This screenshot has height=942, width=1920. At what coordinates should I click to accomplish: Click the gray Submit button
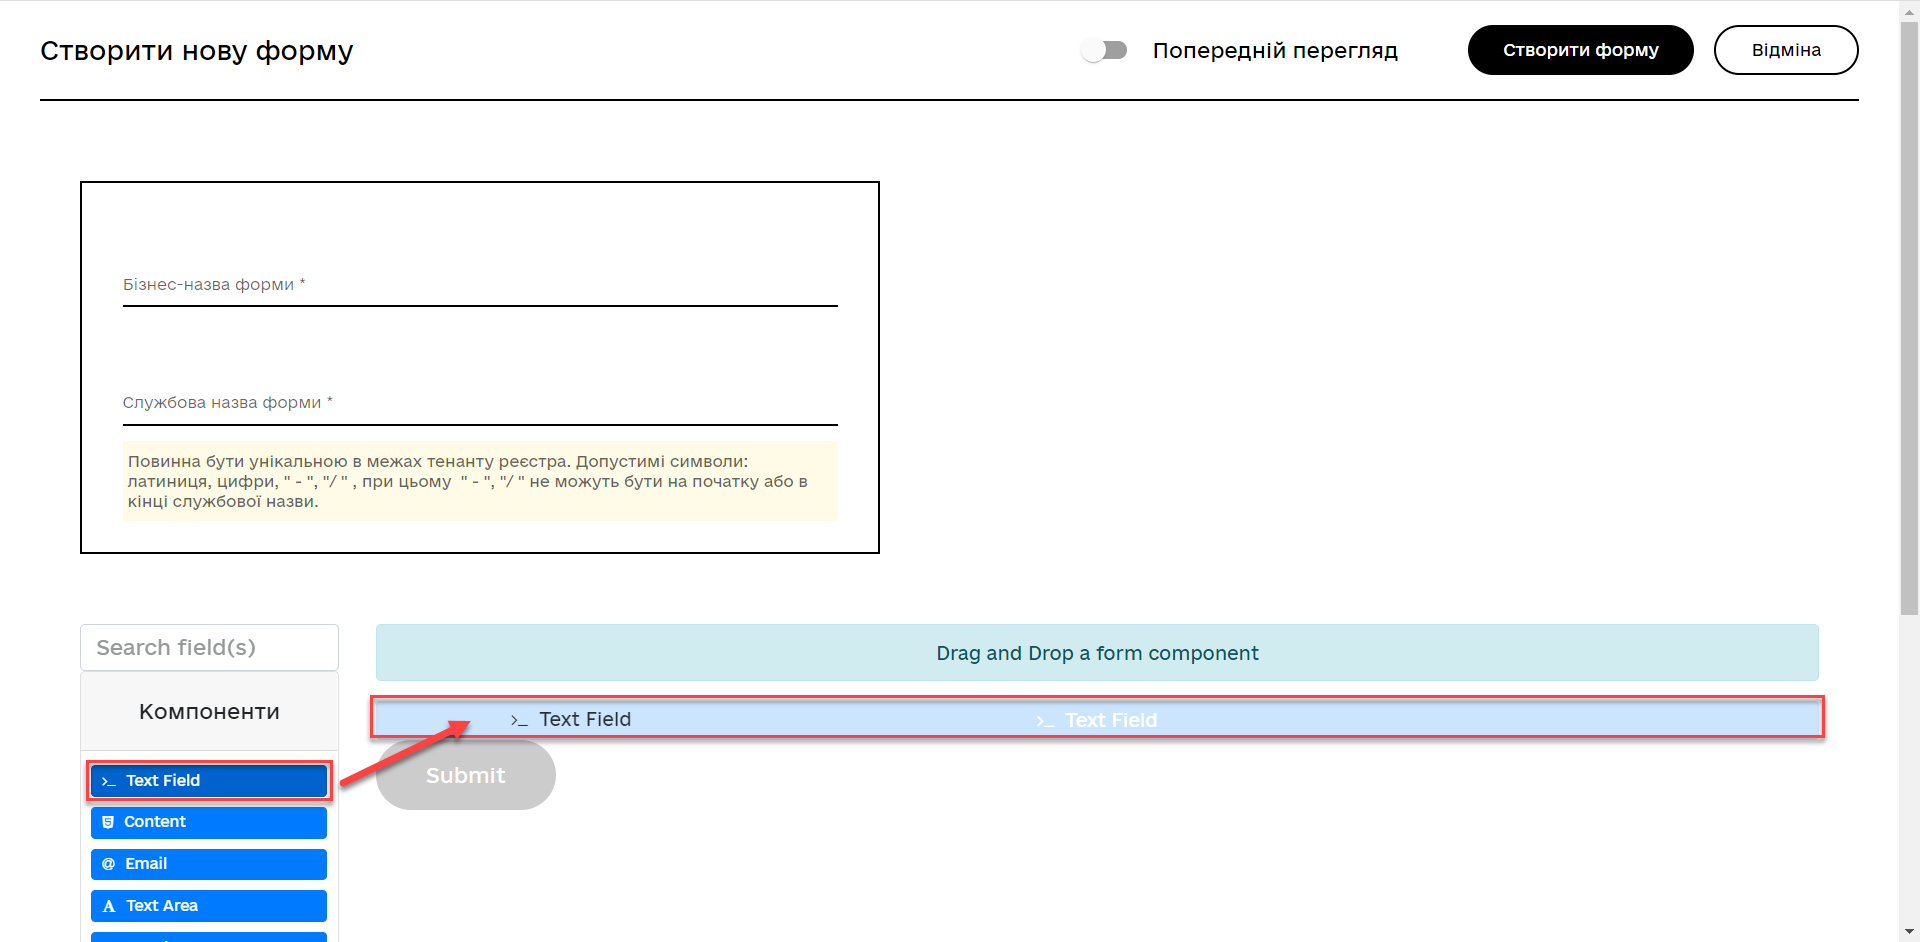coord(465,775)
